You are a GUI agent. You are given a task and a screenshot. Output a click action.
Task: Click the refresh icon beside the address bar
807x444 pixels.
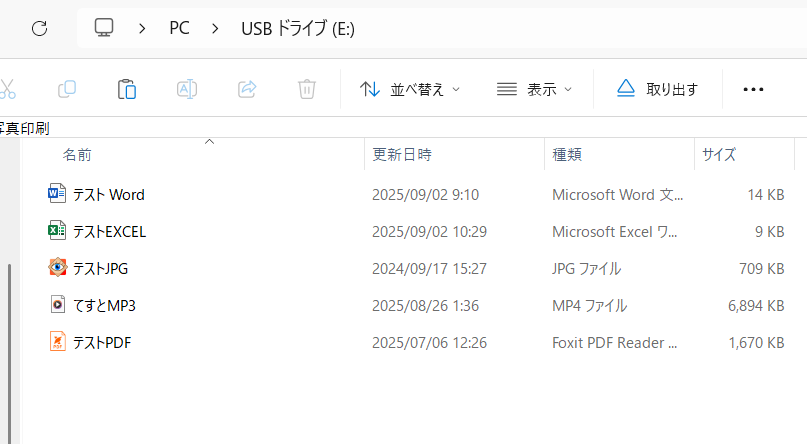click(x=40, y=28)
